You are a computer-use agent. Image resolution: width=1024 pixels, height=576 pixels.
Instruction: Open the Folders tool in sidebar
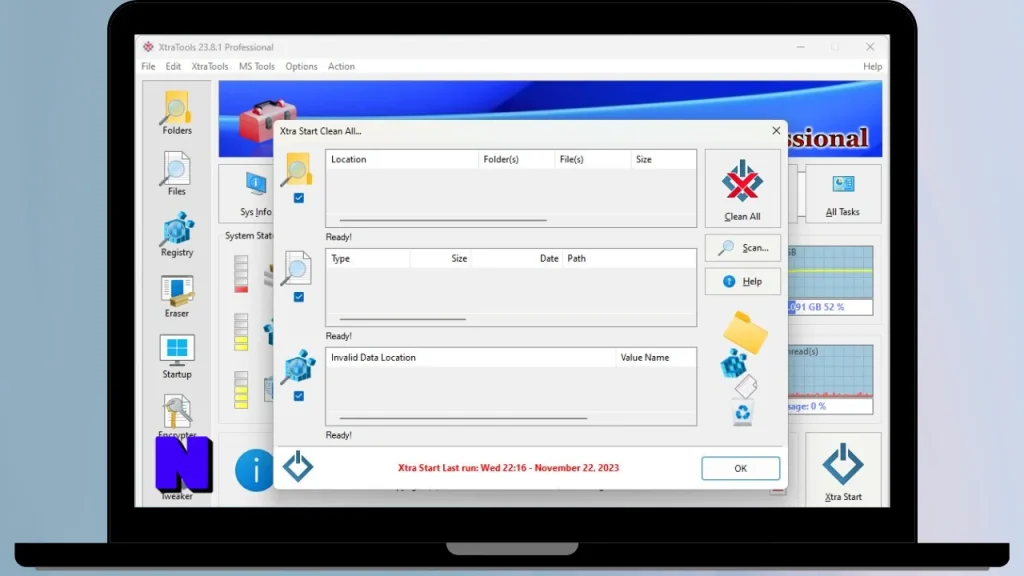click(176, 113)
